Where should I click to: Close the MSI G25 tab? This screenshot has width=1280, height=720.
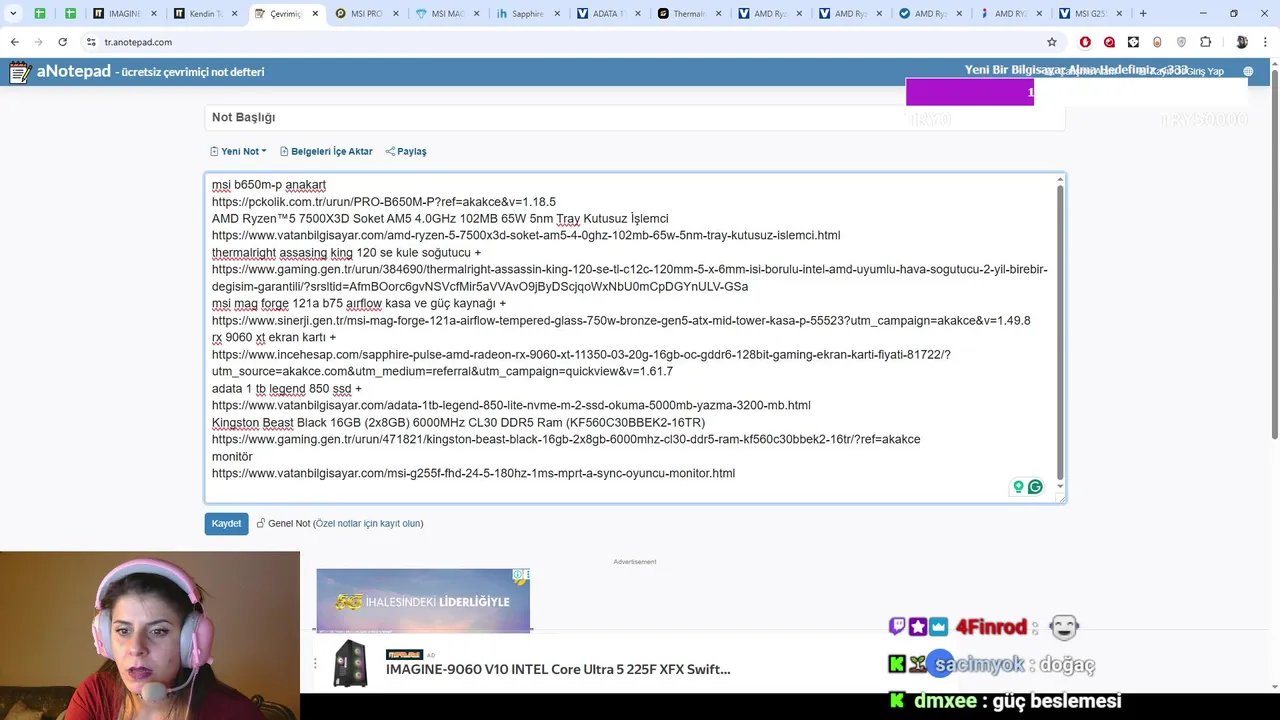pyautogui.click(x=1120, y=14)
